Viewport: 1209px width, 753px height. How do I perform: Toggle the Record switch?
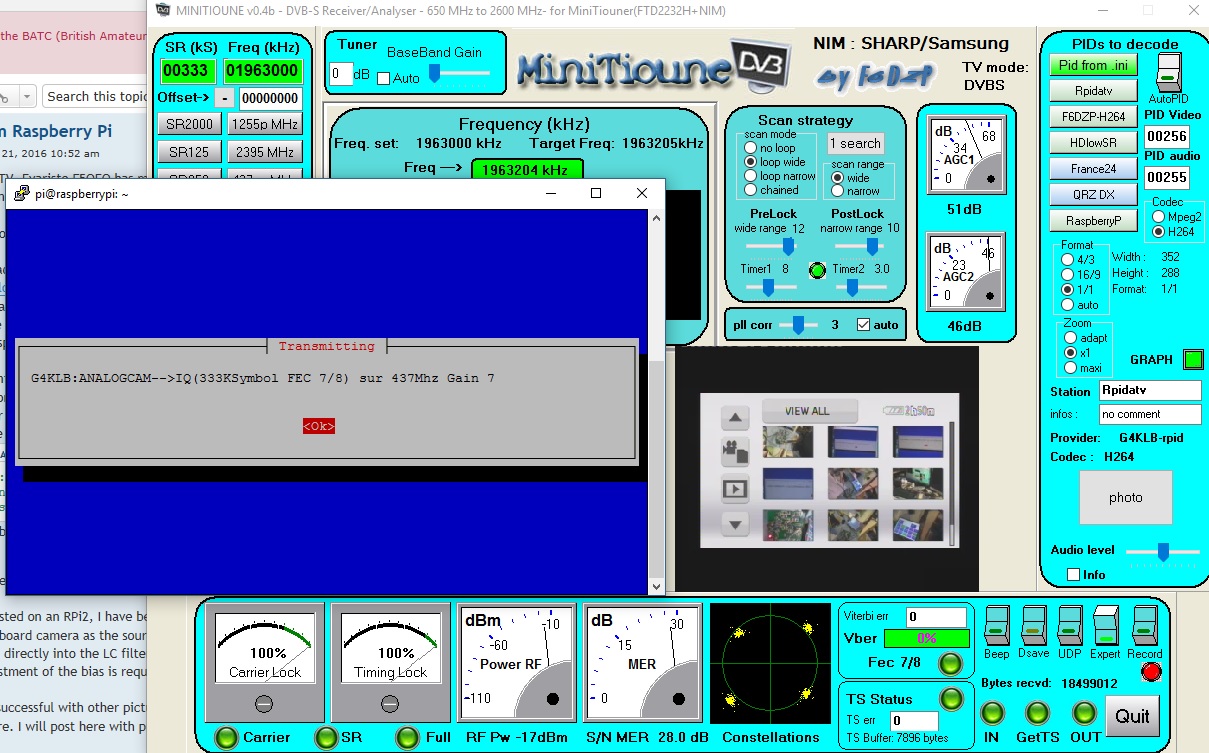pyautogui.click(x=1145, y=626)
